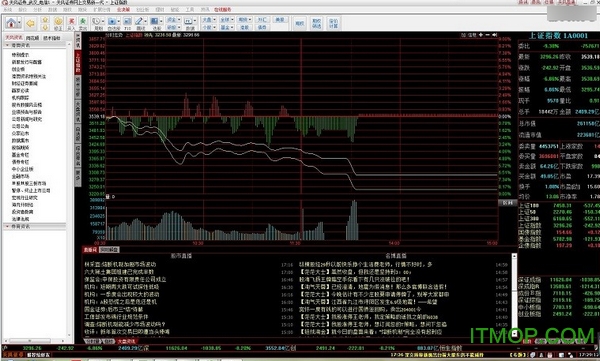Screen dimensions: 600x361
Task: Open the 系统 menu
Action: [8, 9]
